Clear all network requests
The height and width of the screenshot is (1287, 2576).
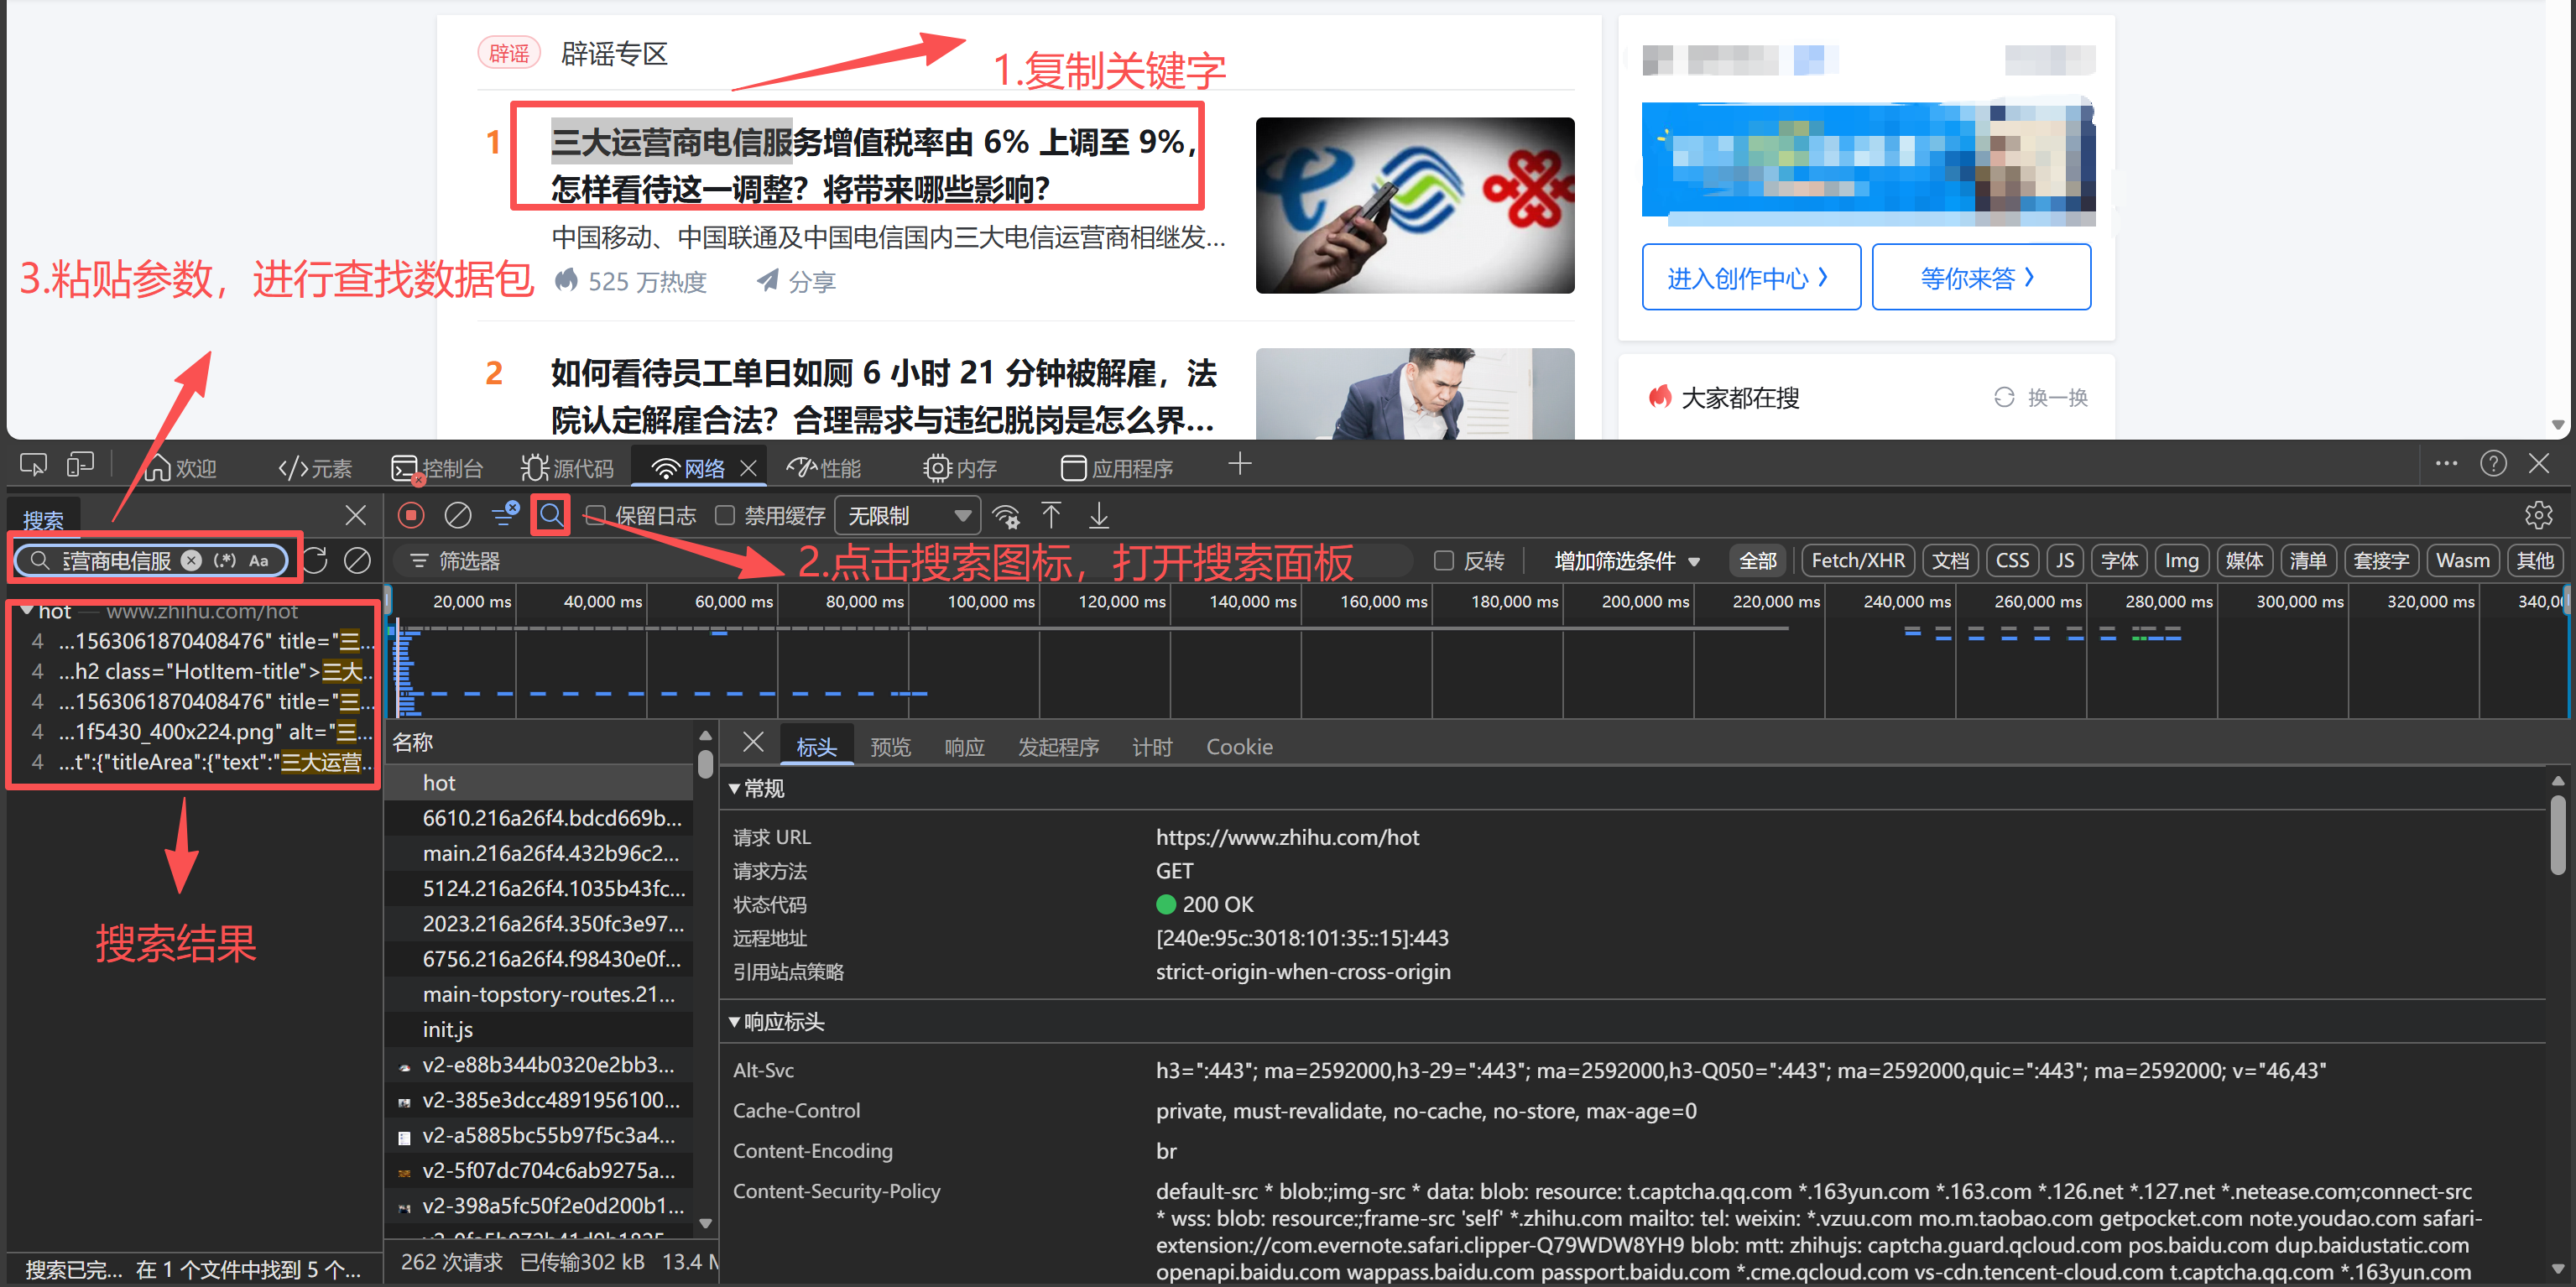(459, 515)
